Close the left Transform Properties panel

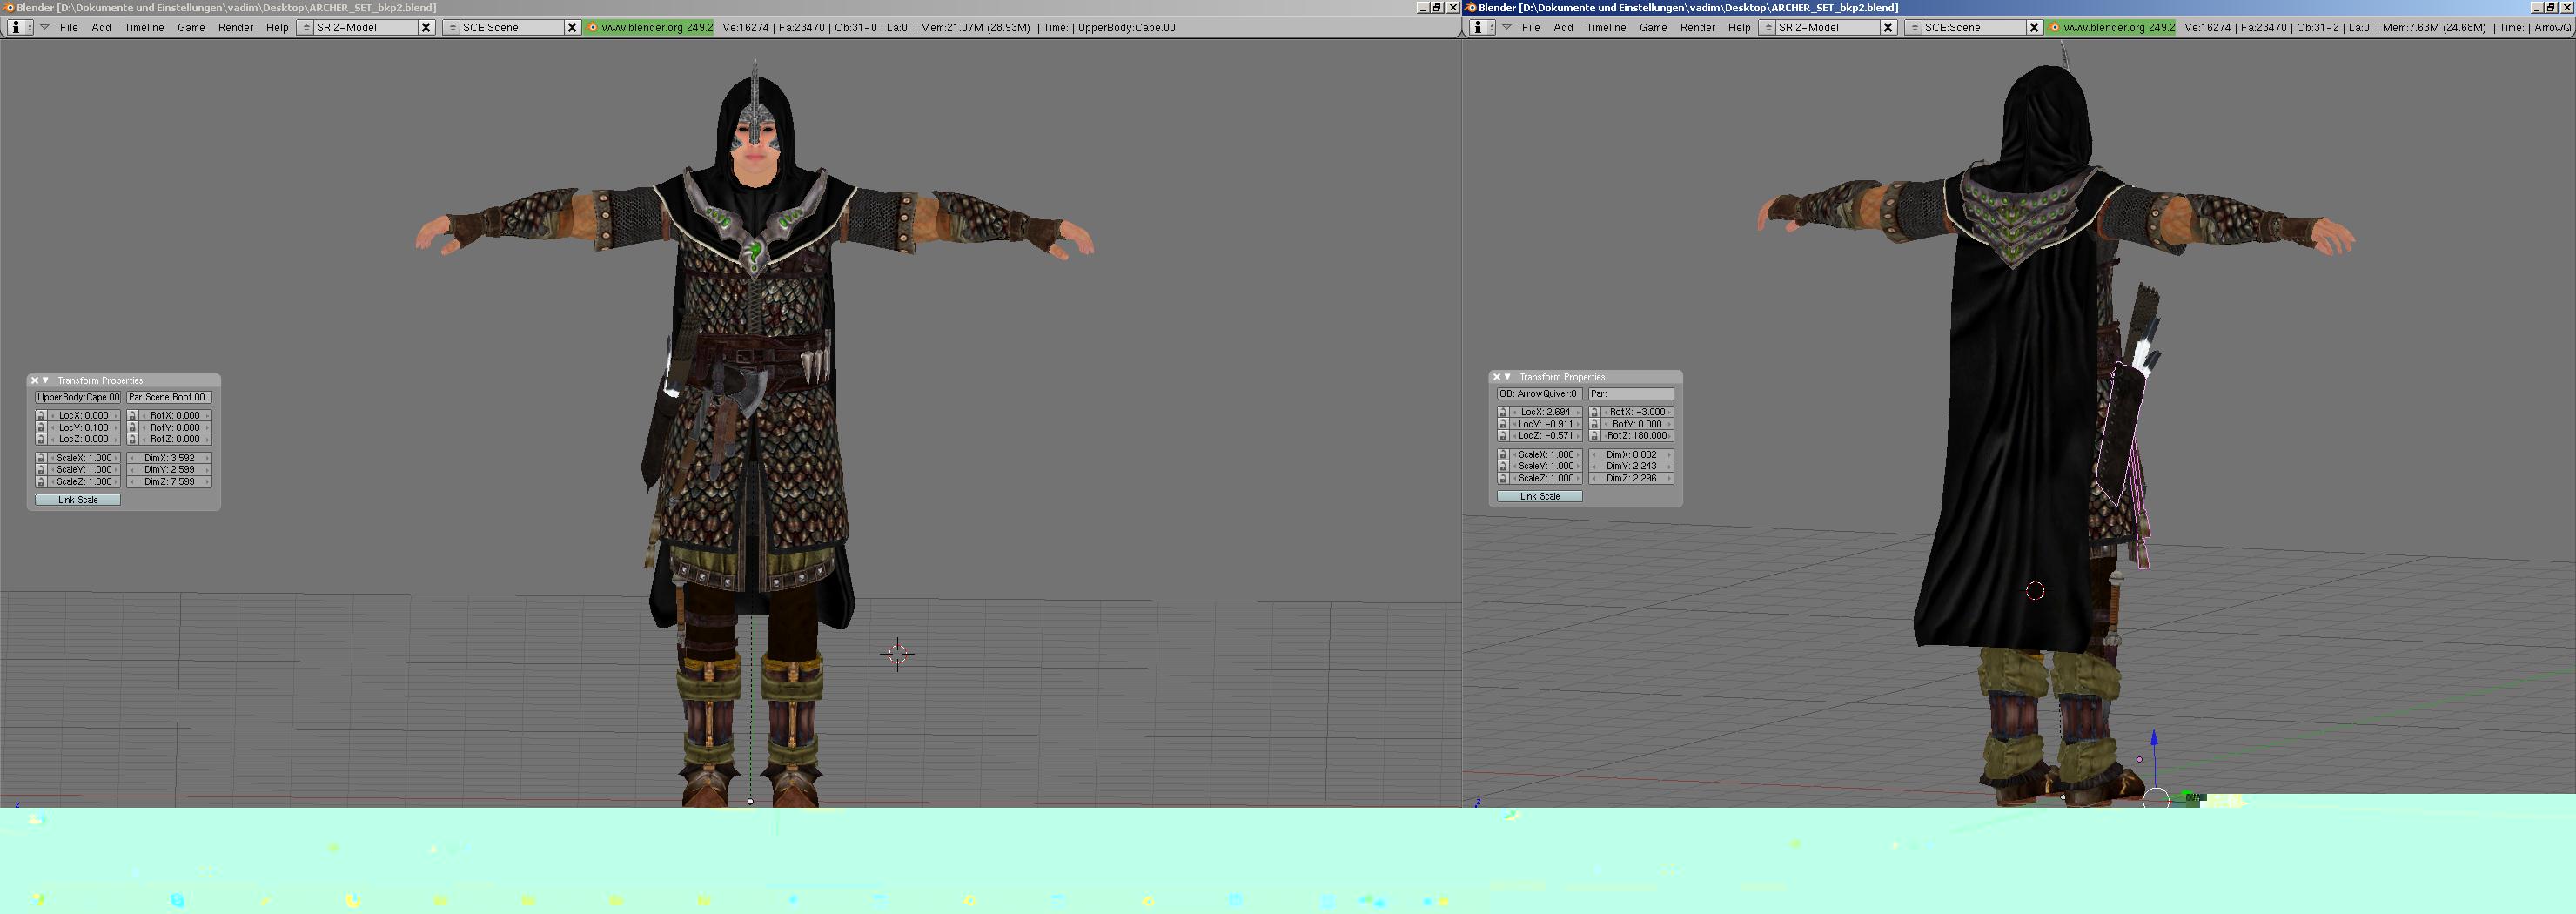point(34,381)
